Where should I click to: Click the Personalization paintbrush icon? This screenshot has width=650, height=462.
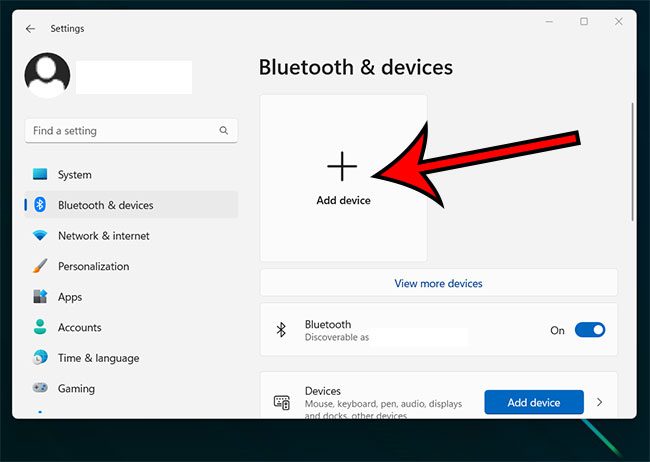pyautogui.click(x=40, y=267)
